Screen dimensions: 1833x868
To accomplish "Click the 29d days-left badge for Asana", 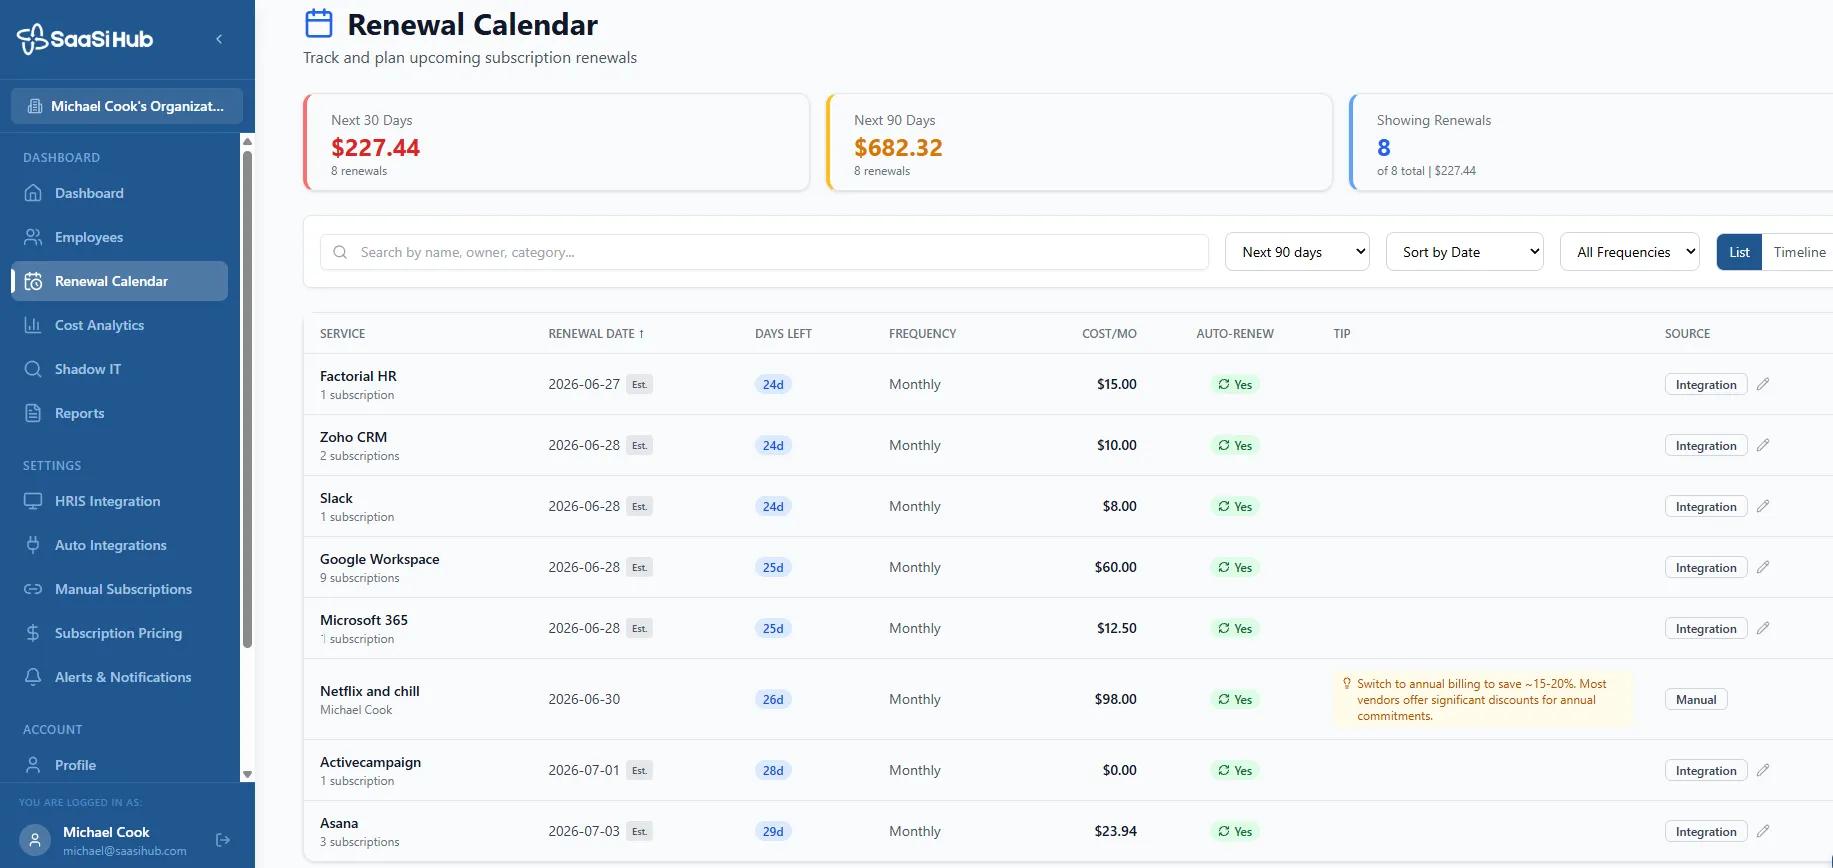I will pyautogui.click(x=773, y=831).
